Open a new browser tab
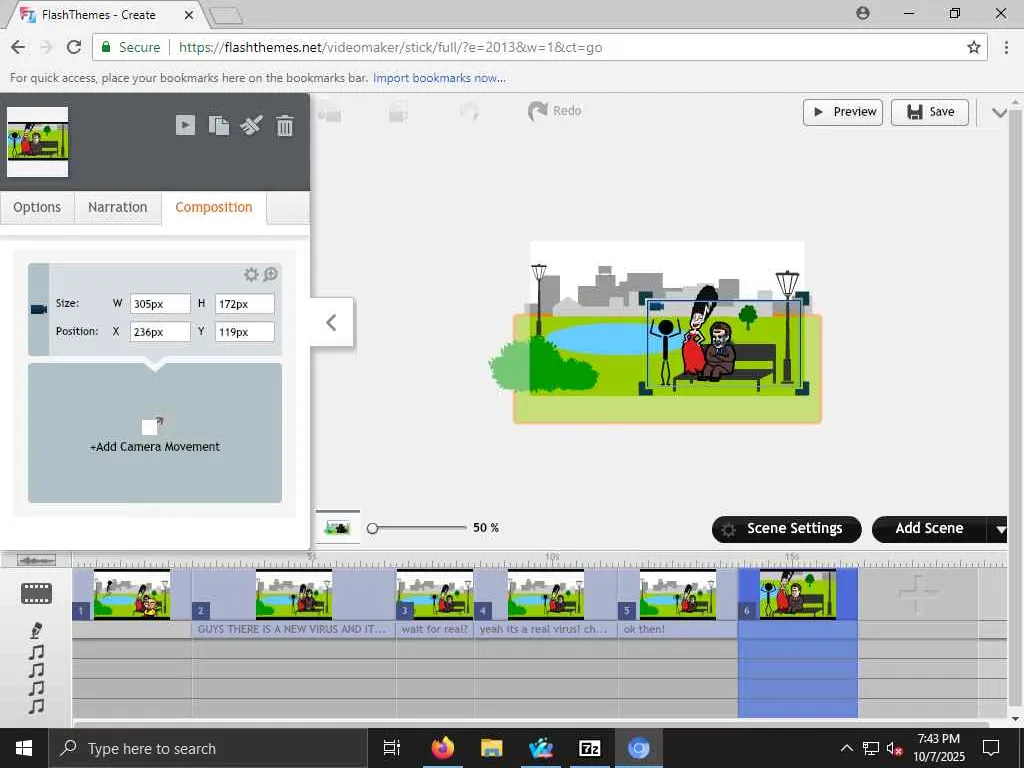This screenshot has width=1024, height=768. click(x=227, y=16)
